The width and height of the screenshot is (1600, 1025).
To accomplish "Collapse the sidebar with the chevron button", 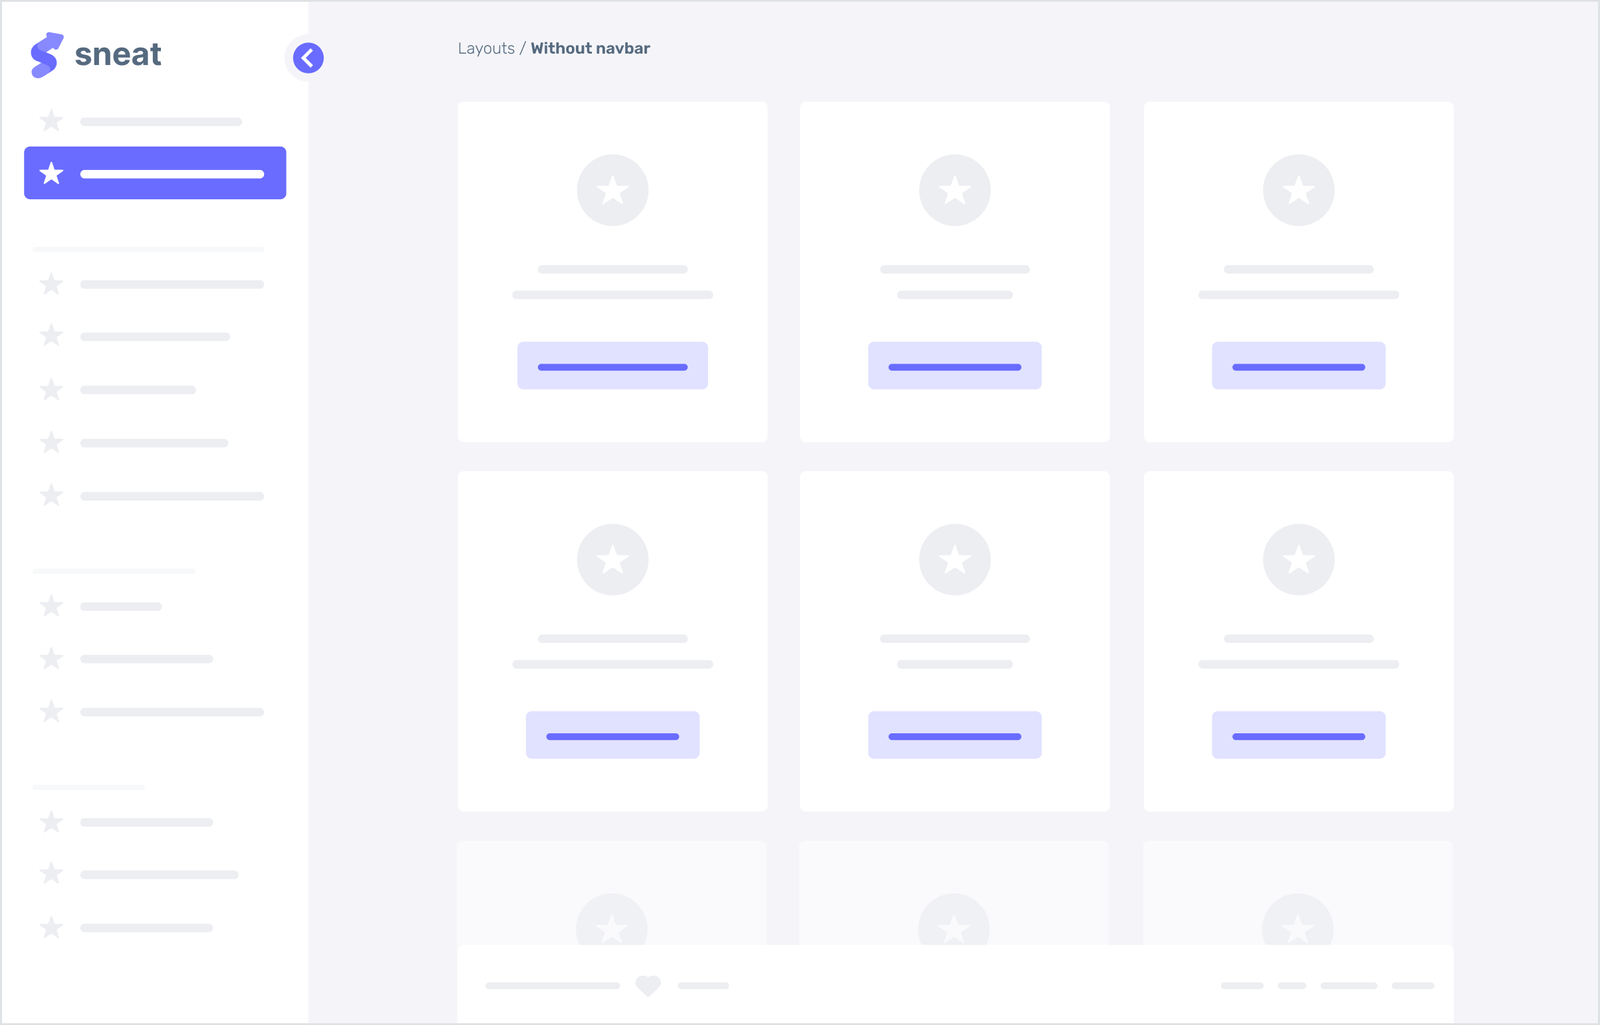I will 308,58.
